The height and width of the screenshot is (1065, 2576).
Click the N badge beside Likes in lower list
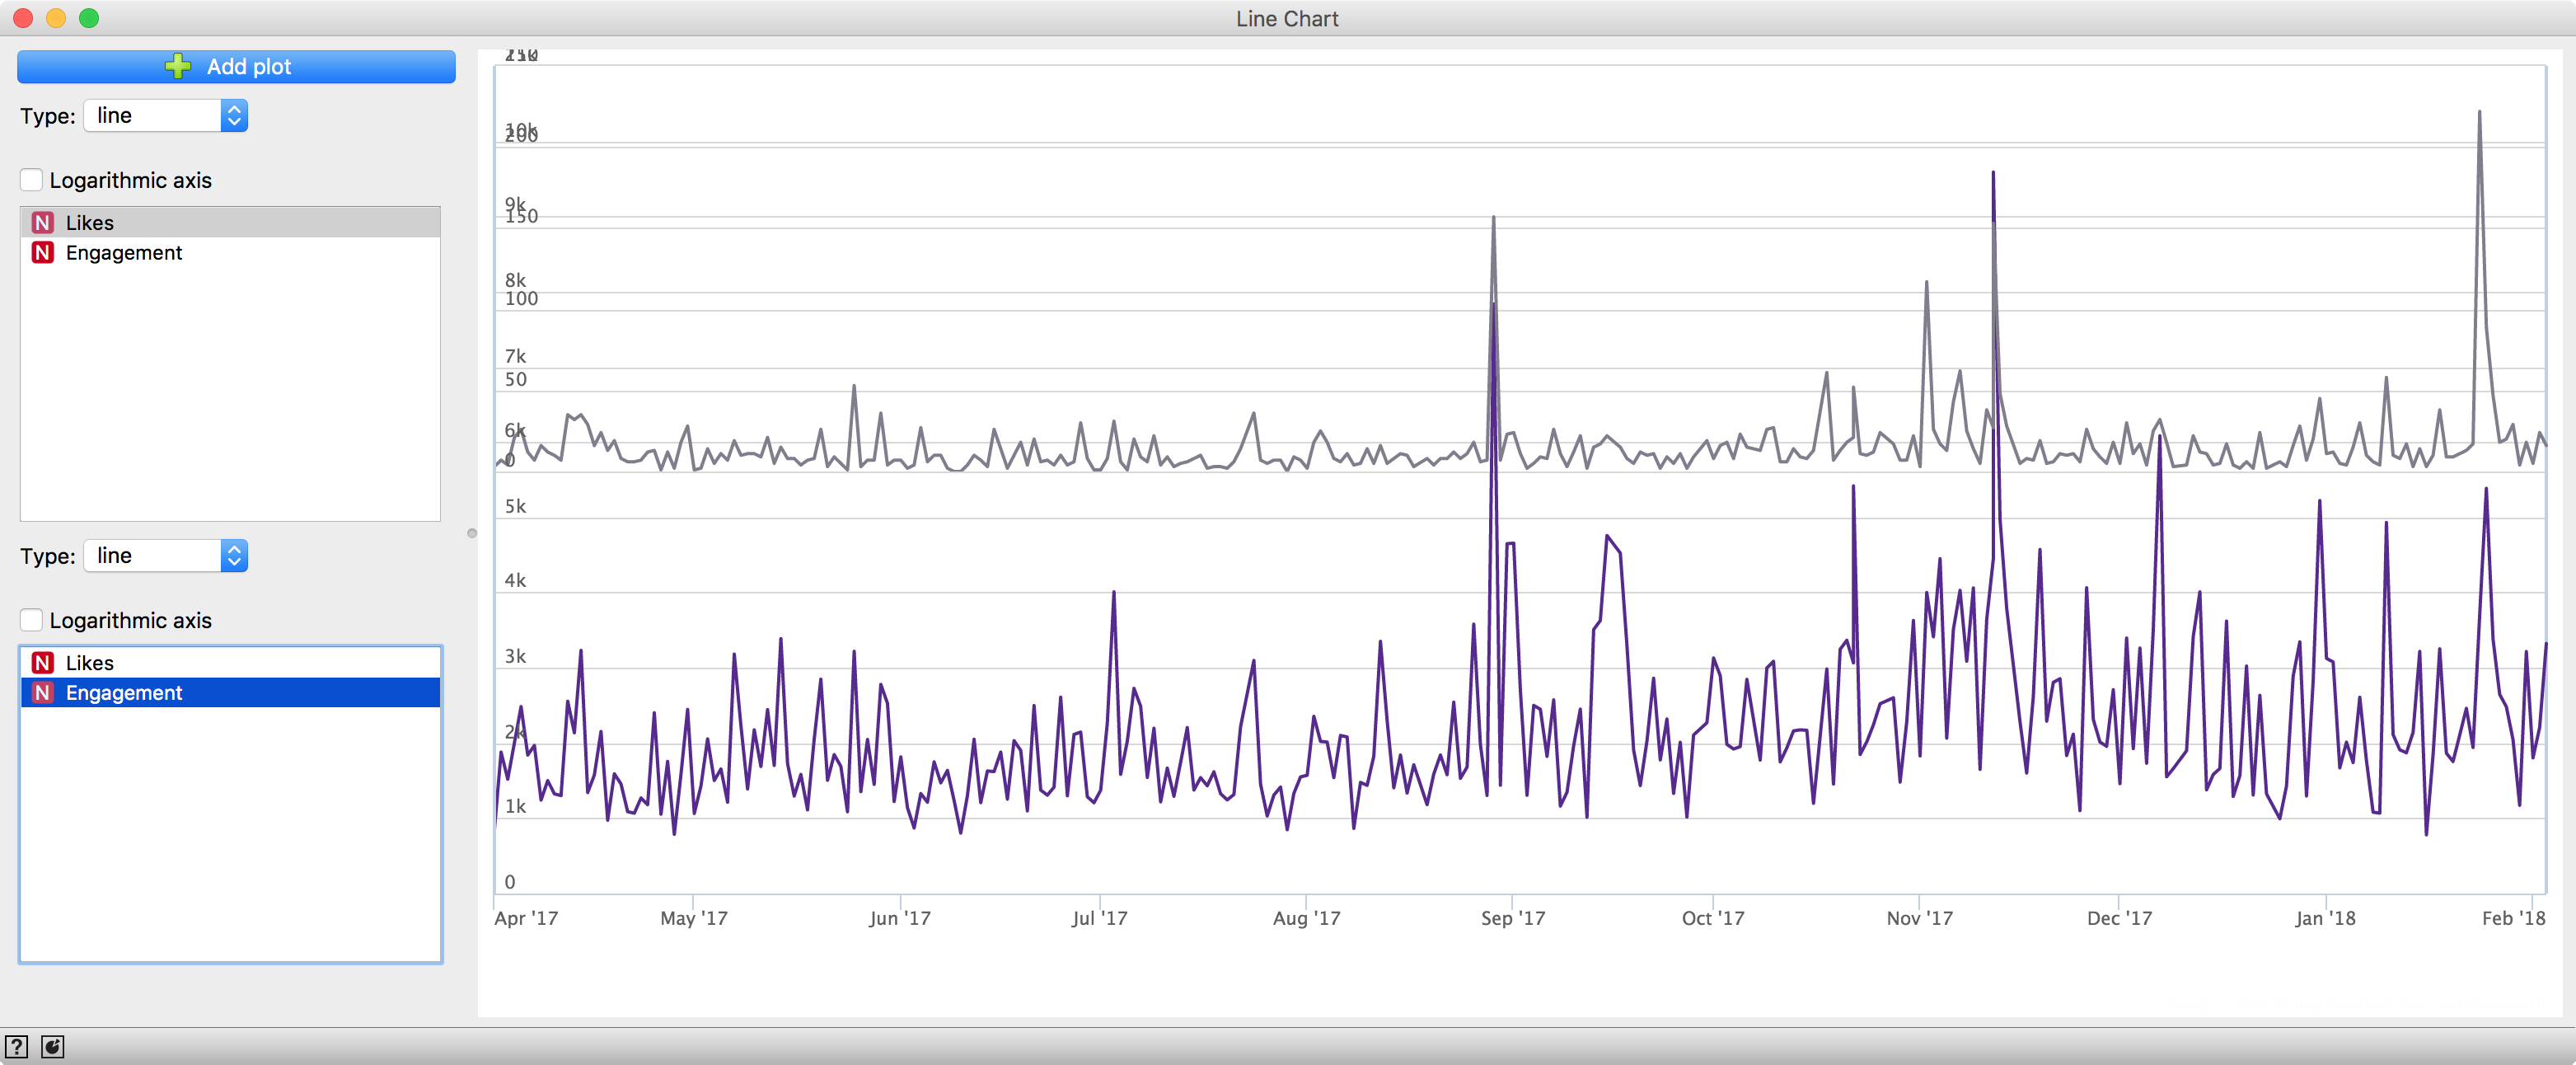tap(42, 663)
